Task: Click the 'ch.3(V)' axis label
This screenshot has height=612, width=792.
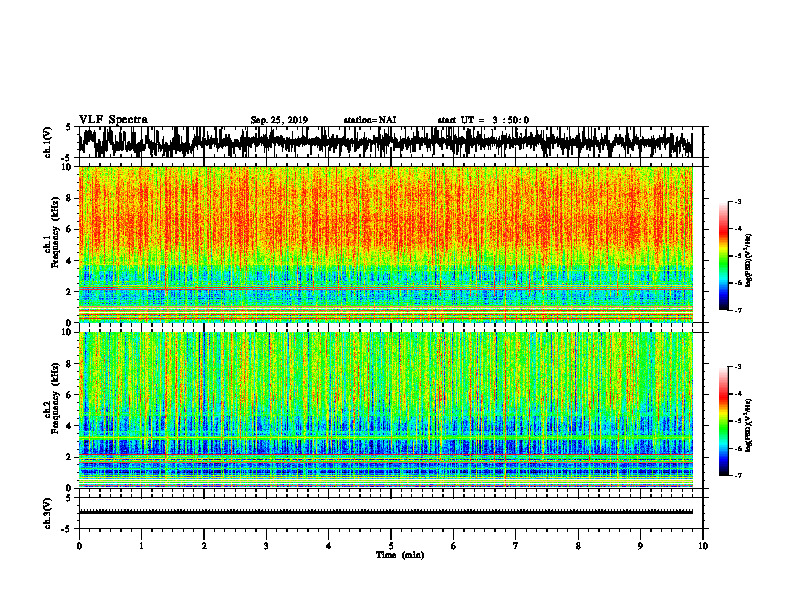Action: tap(48, 514)
